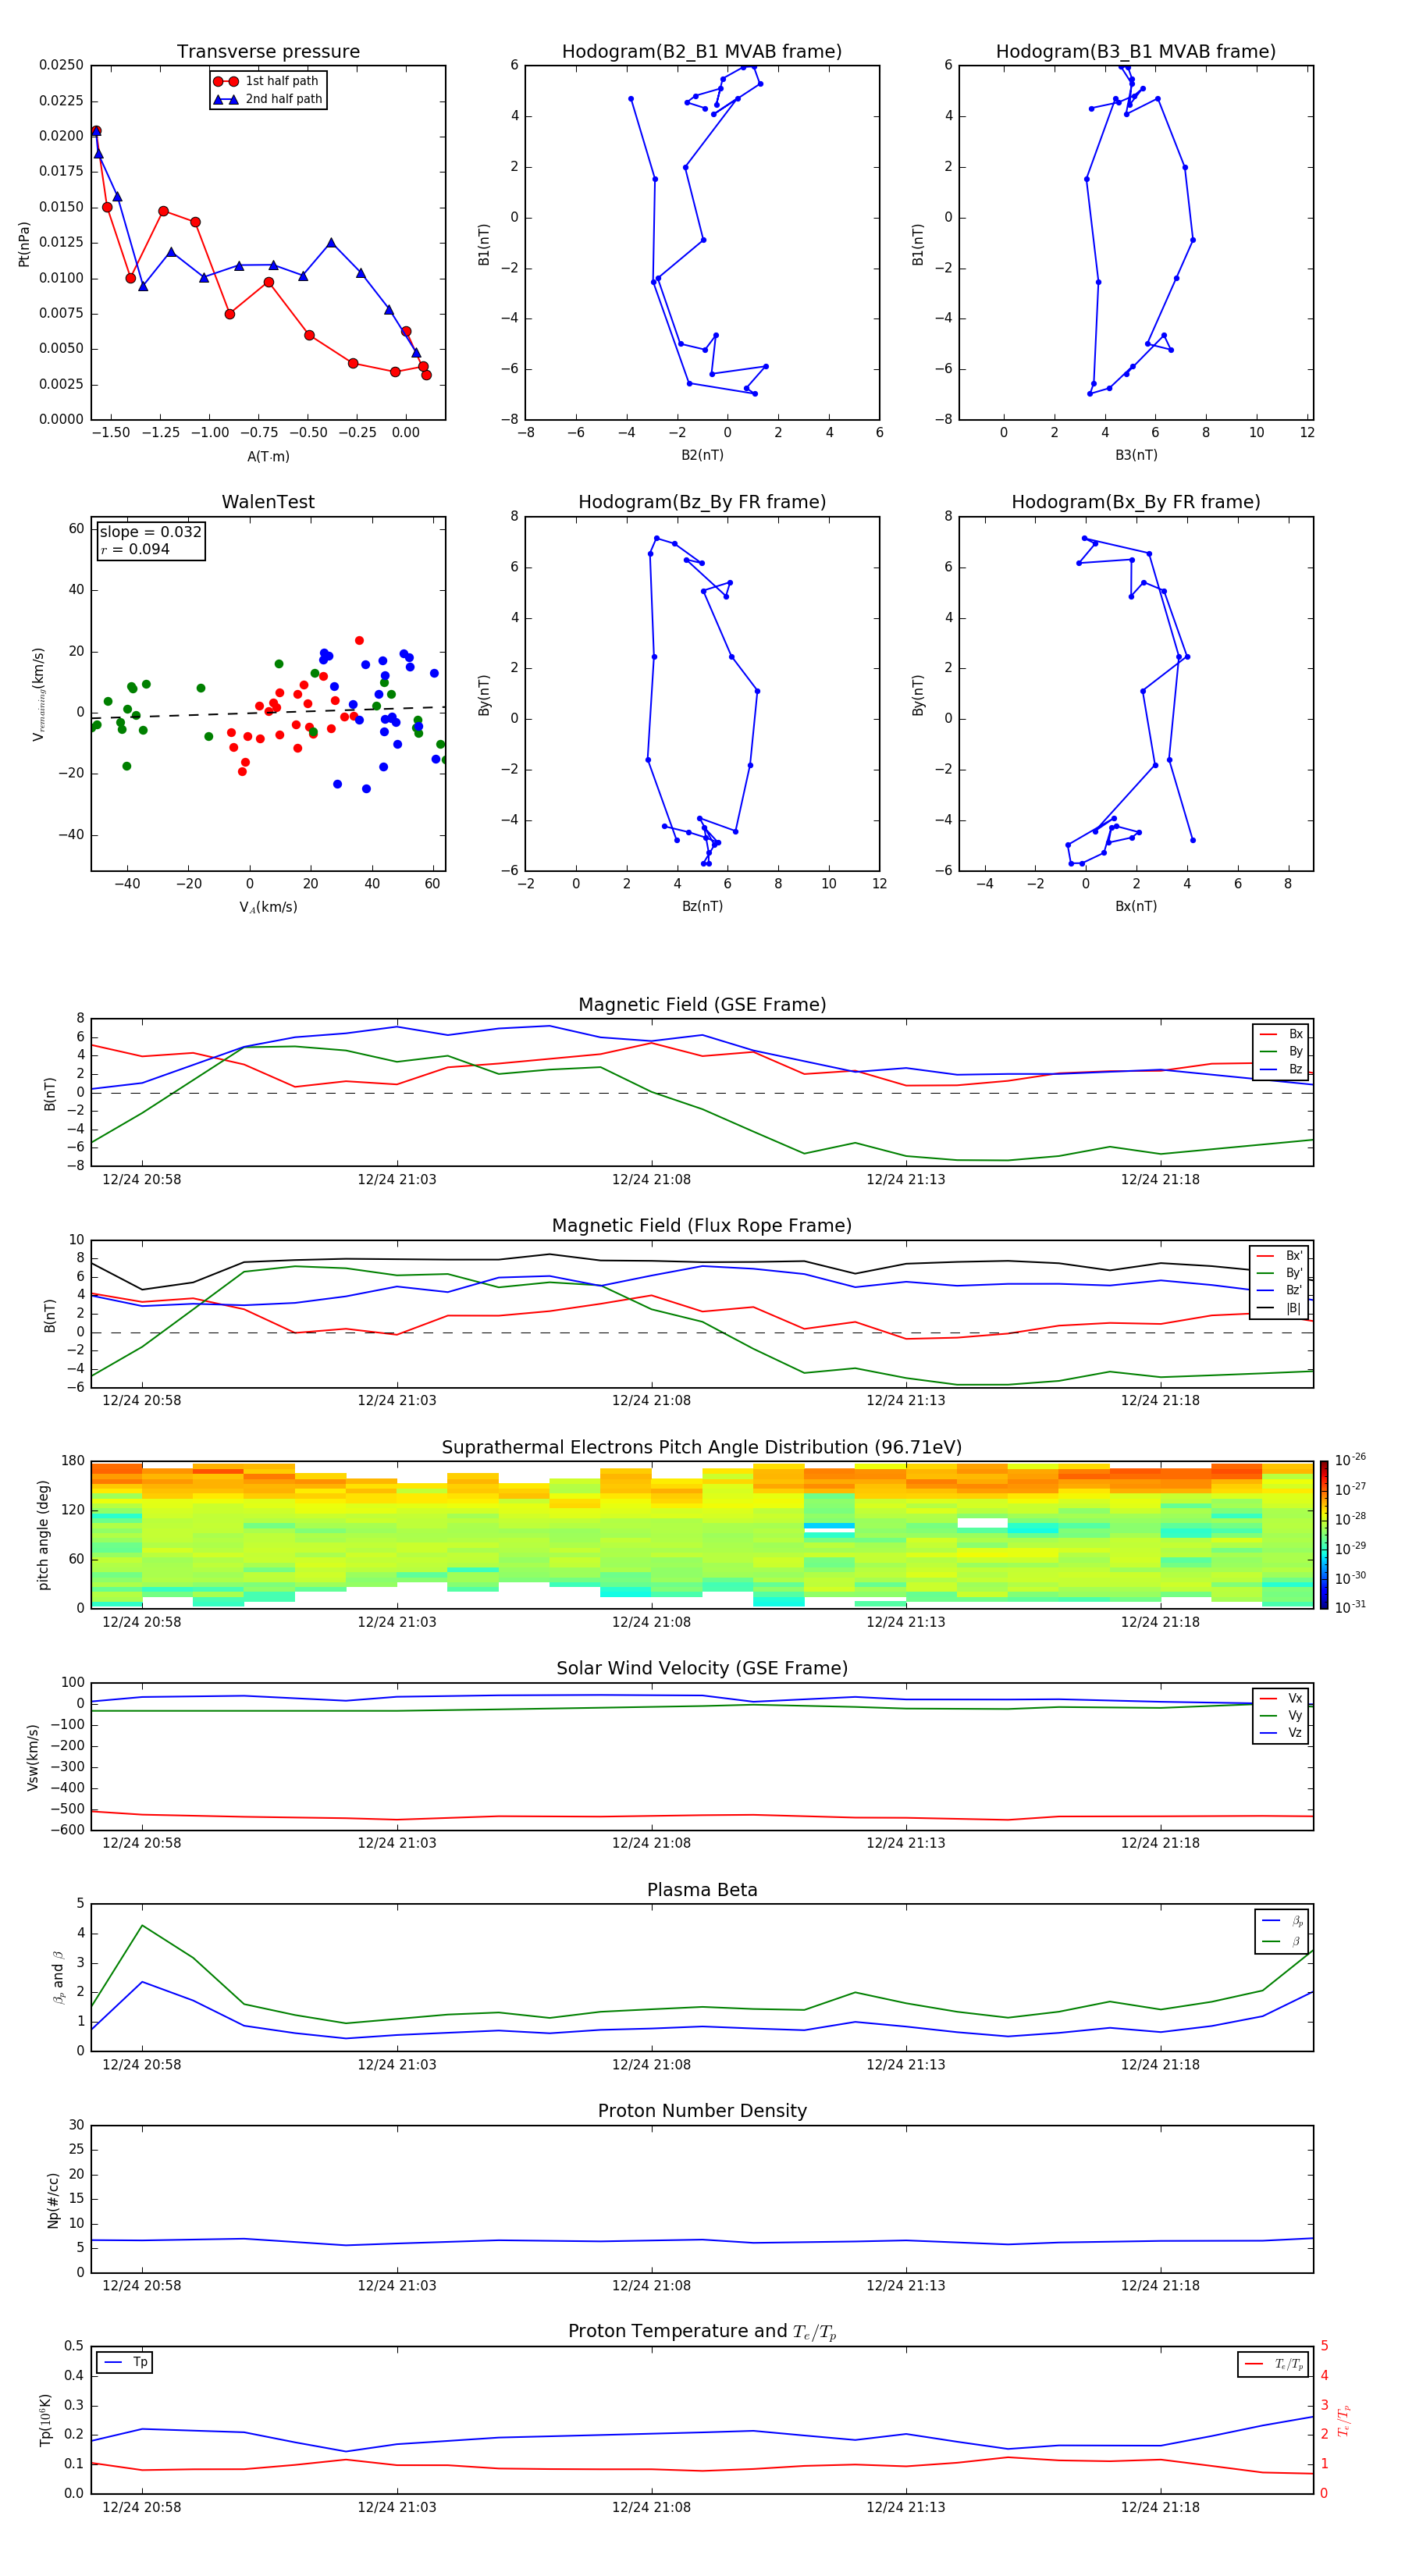The width and height of the screenshot is (1405, 2576).
Task: Click the 'Tp' legend entry
Action: [x=126, y=2362]
